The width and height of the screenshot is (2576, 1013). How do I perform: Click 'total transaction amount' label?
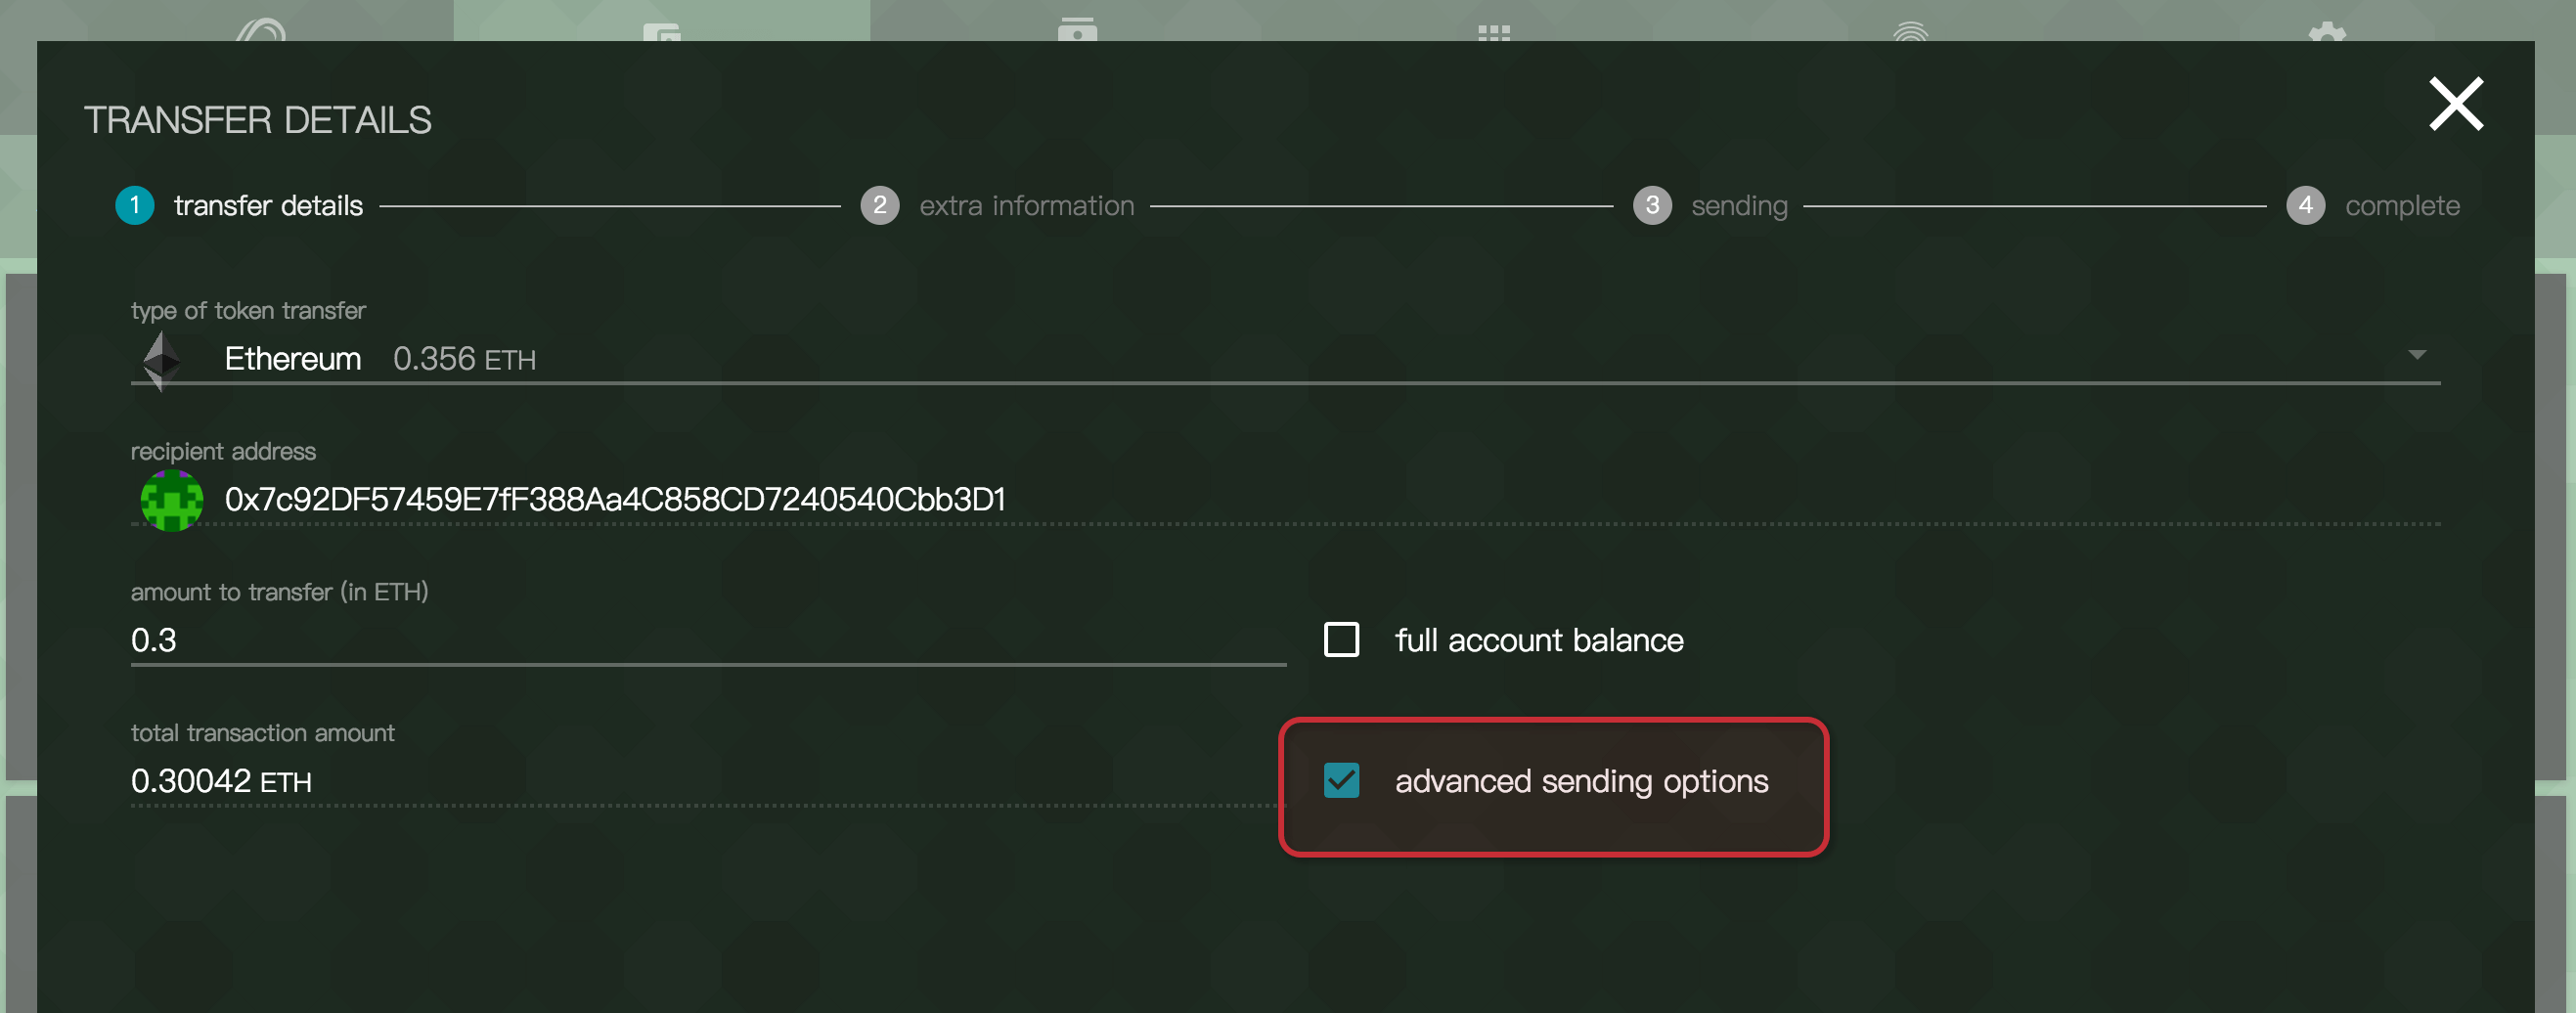(262, 733)
